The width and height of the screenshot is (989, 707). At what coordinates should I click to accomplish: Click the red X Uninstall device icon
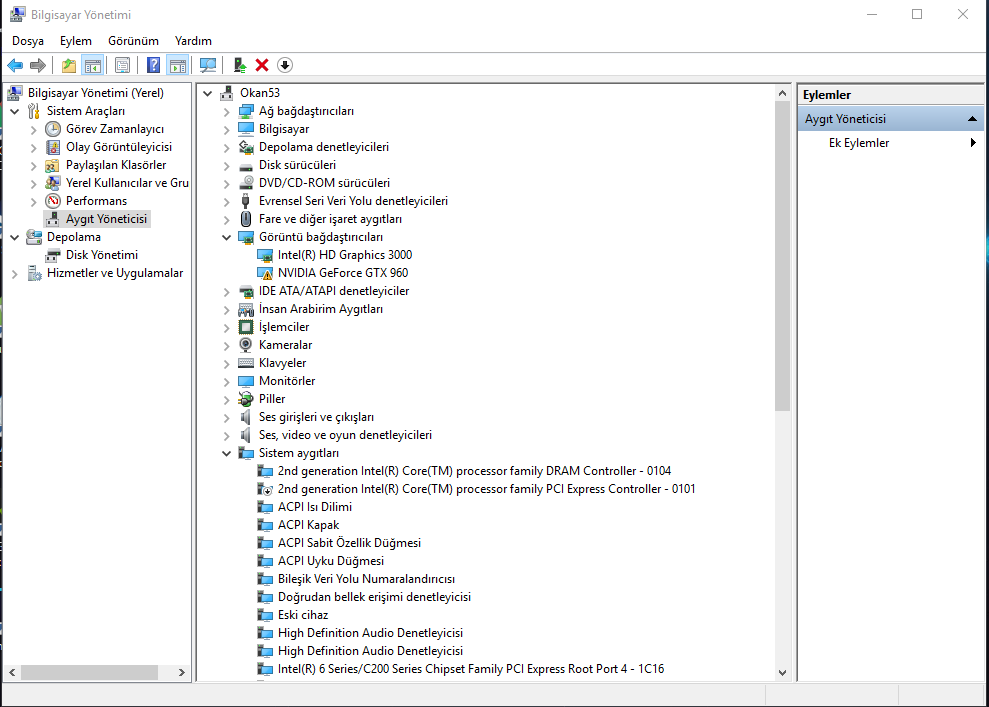262,65
